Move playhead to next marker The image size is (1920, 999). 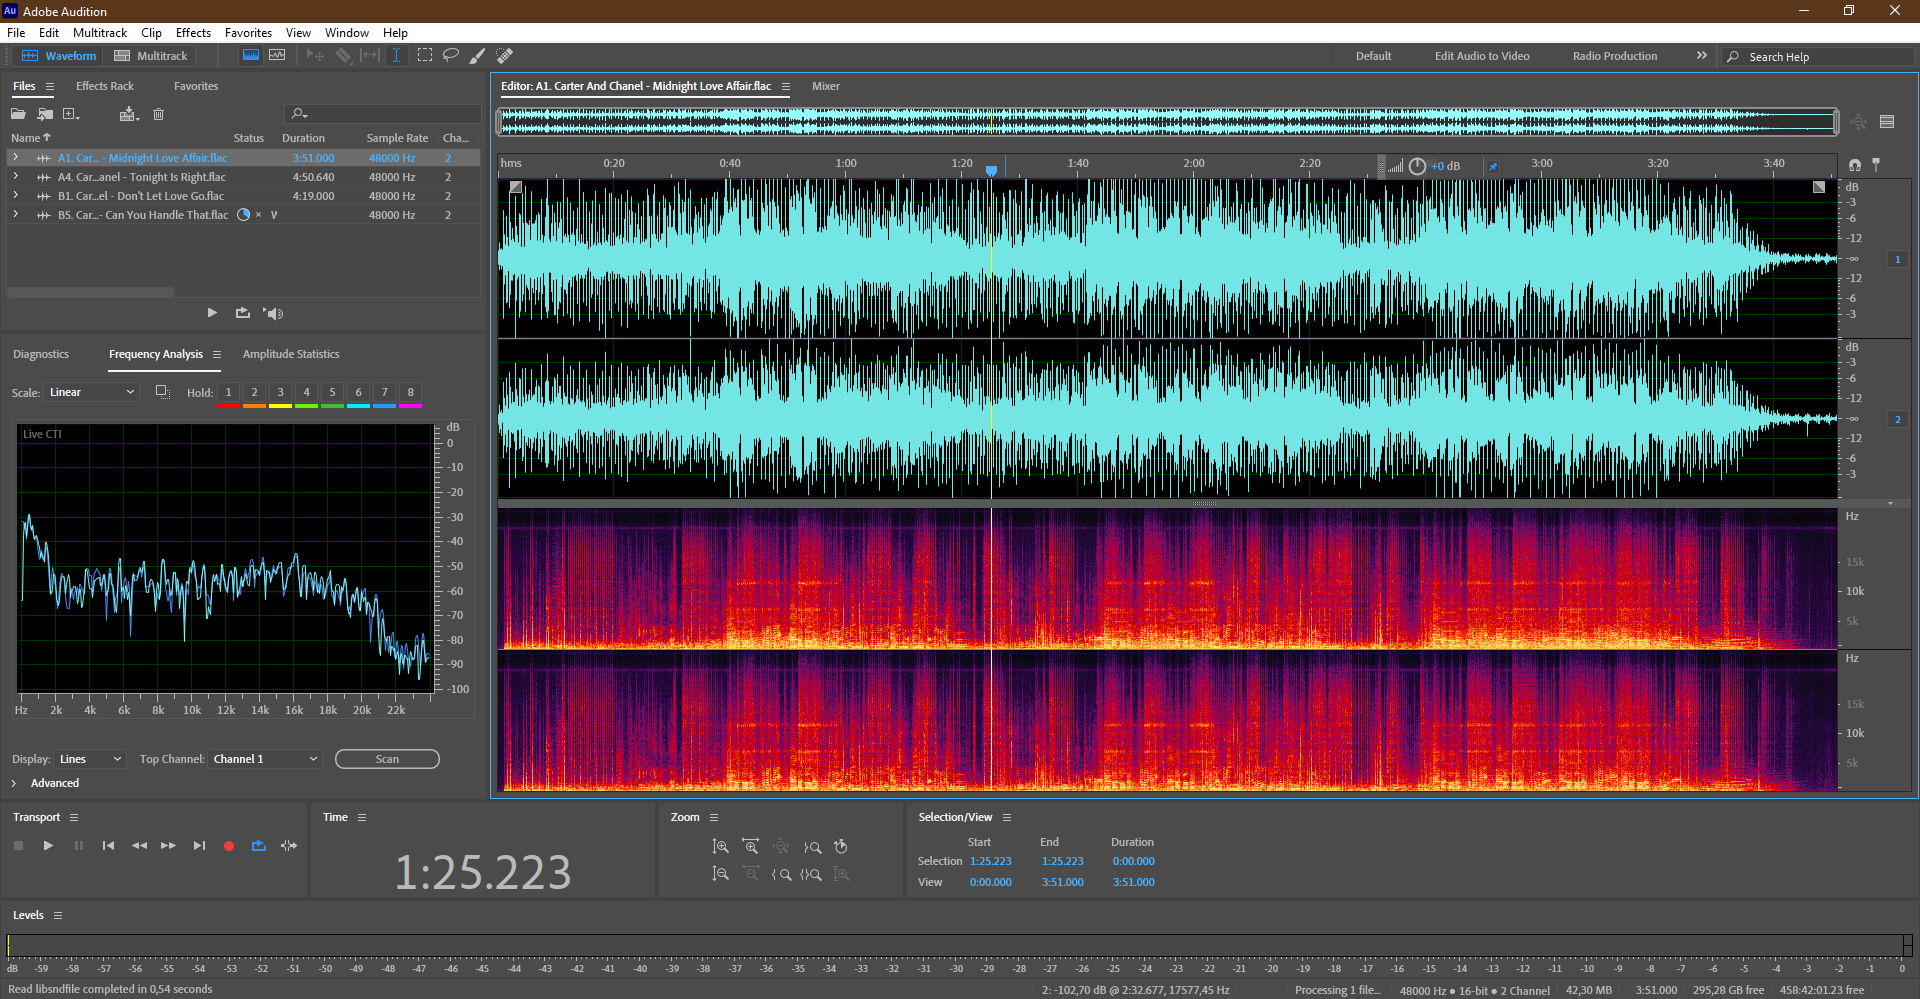coord(199,846)
